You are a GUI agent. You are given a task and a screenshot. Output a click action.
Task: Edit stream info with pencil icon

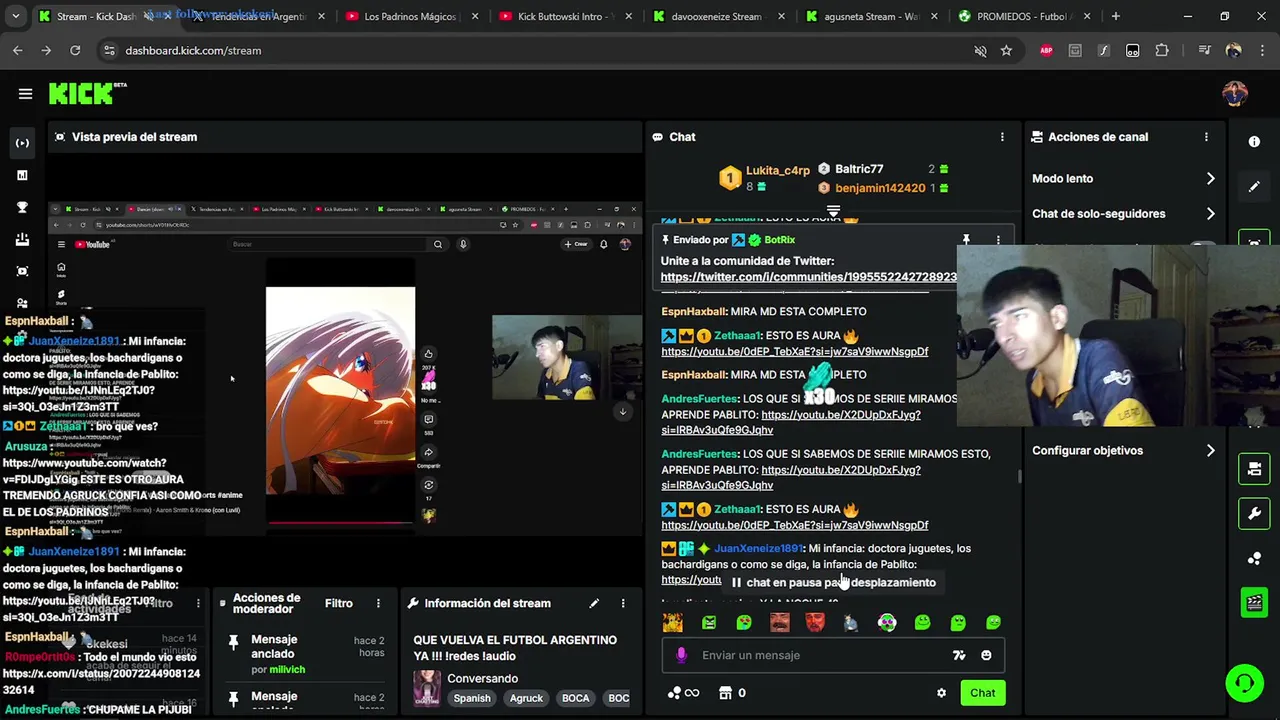(x=594, y=603)
